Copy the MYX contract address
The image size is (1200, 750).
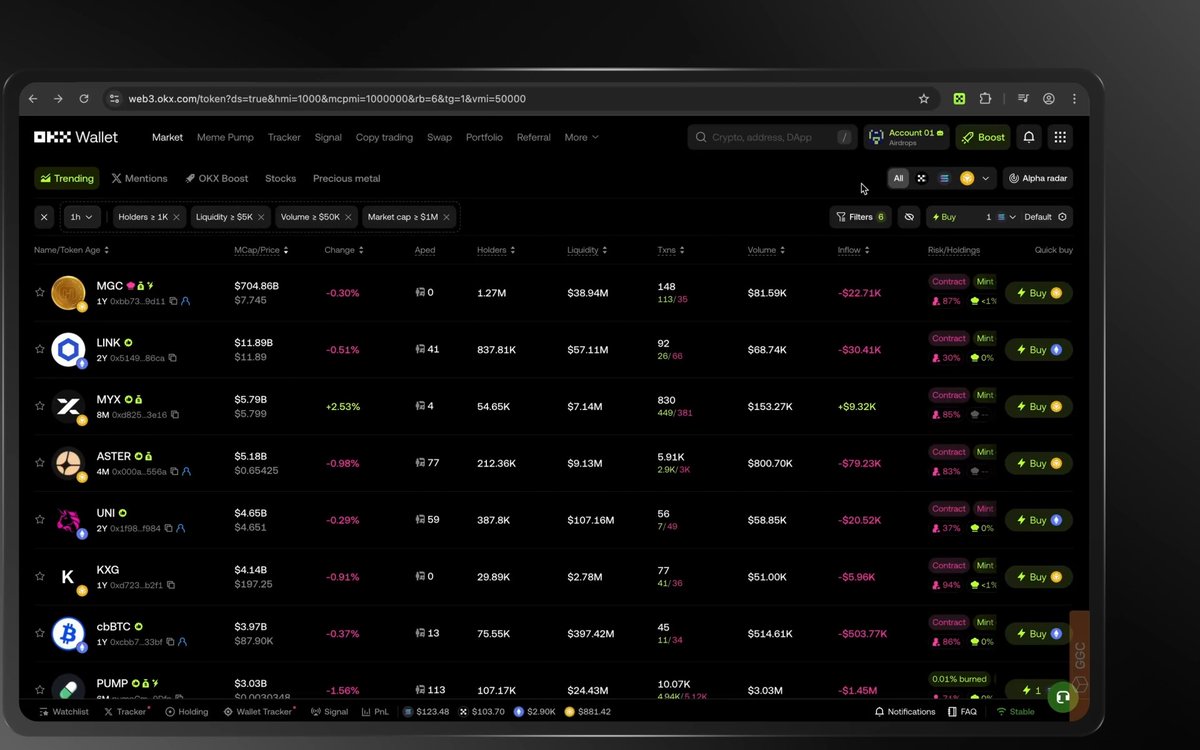pos(175,415)
